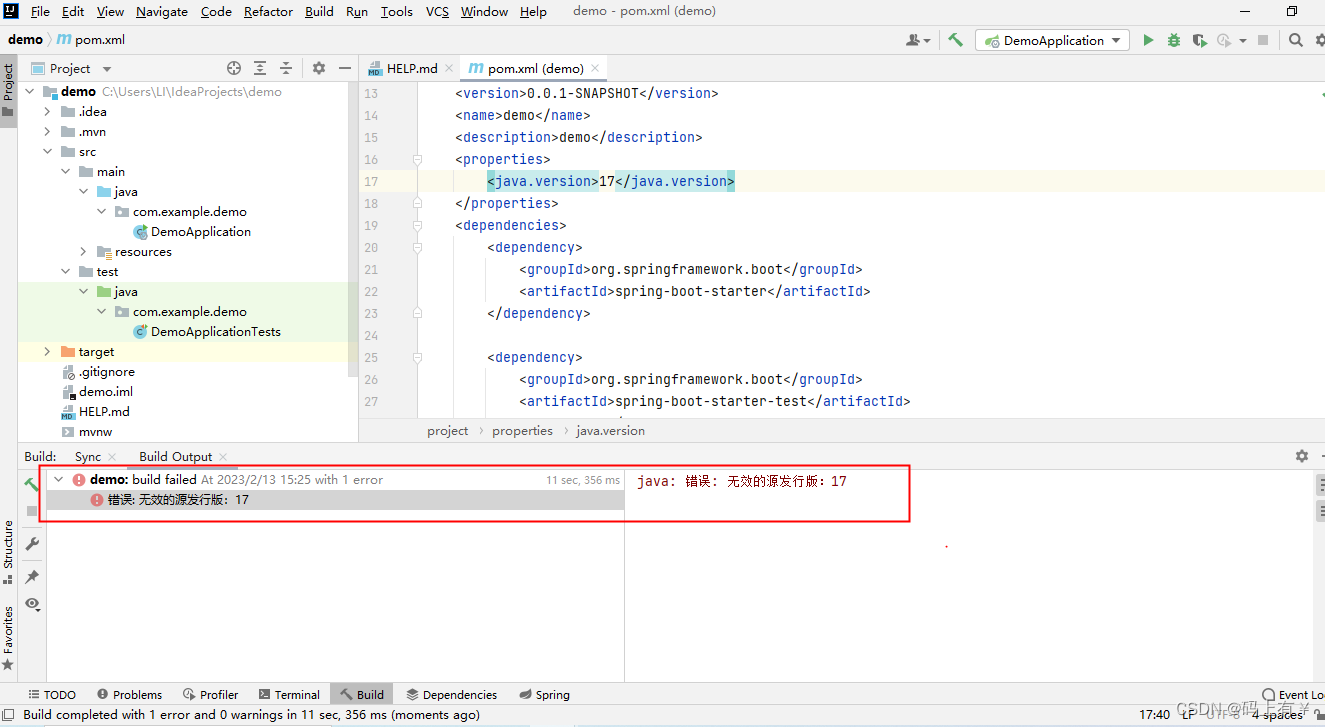Close the Sync tab in the Build panel
Screen dimensions: 1325x727
point(111,457)
